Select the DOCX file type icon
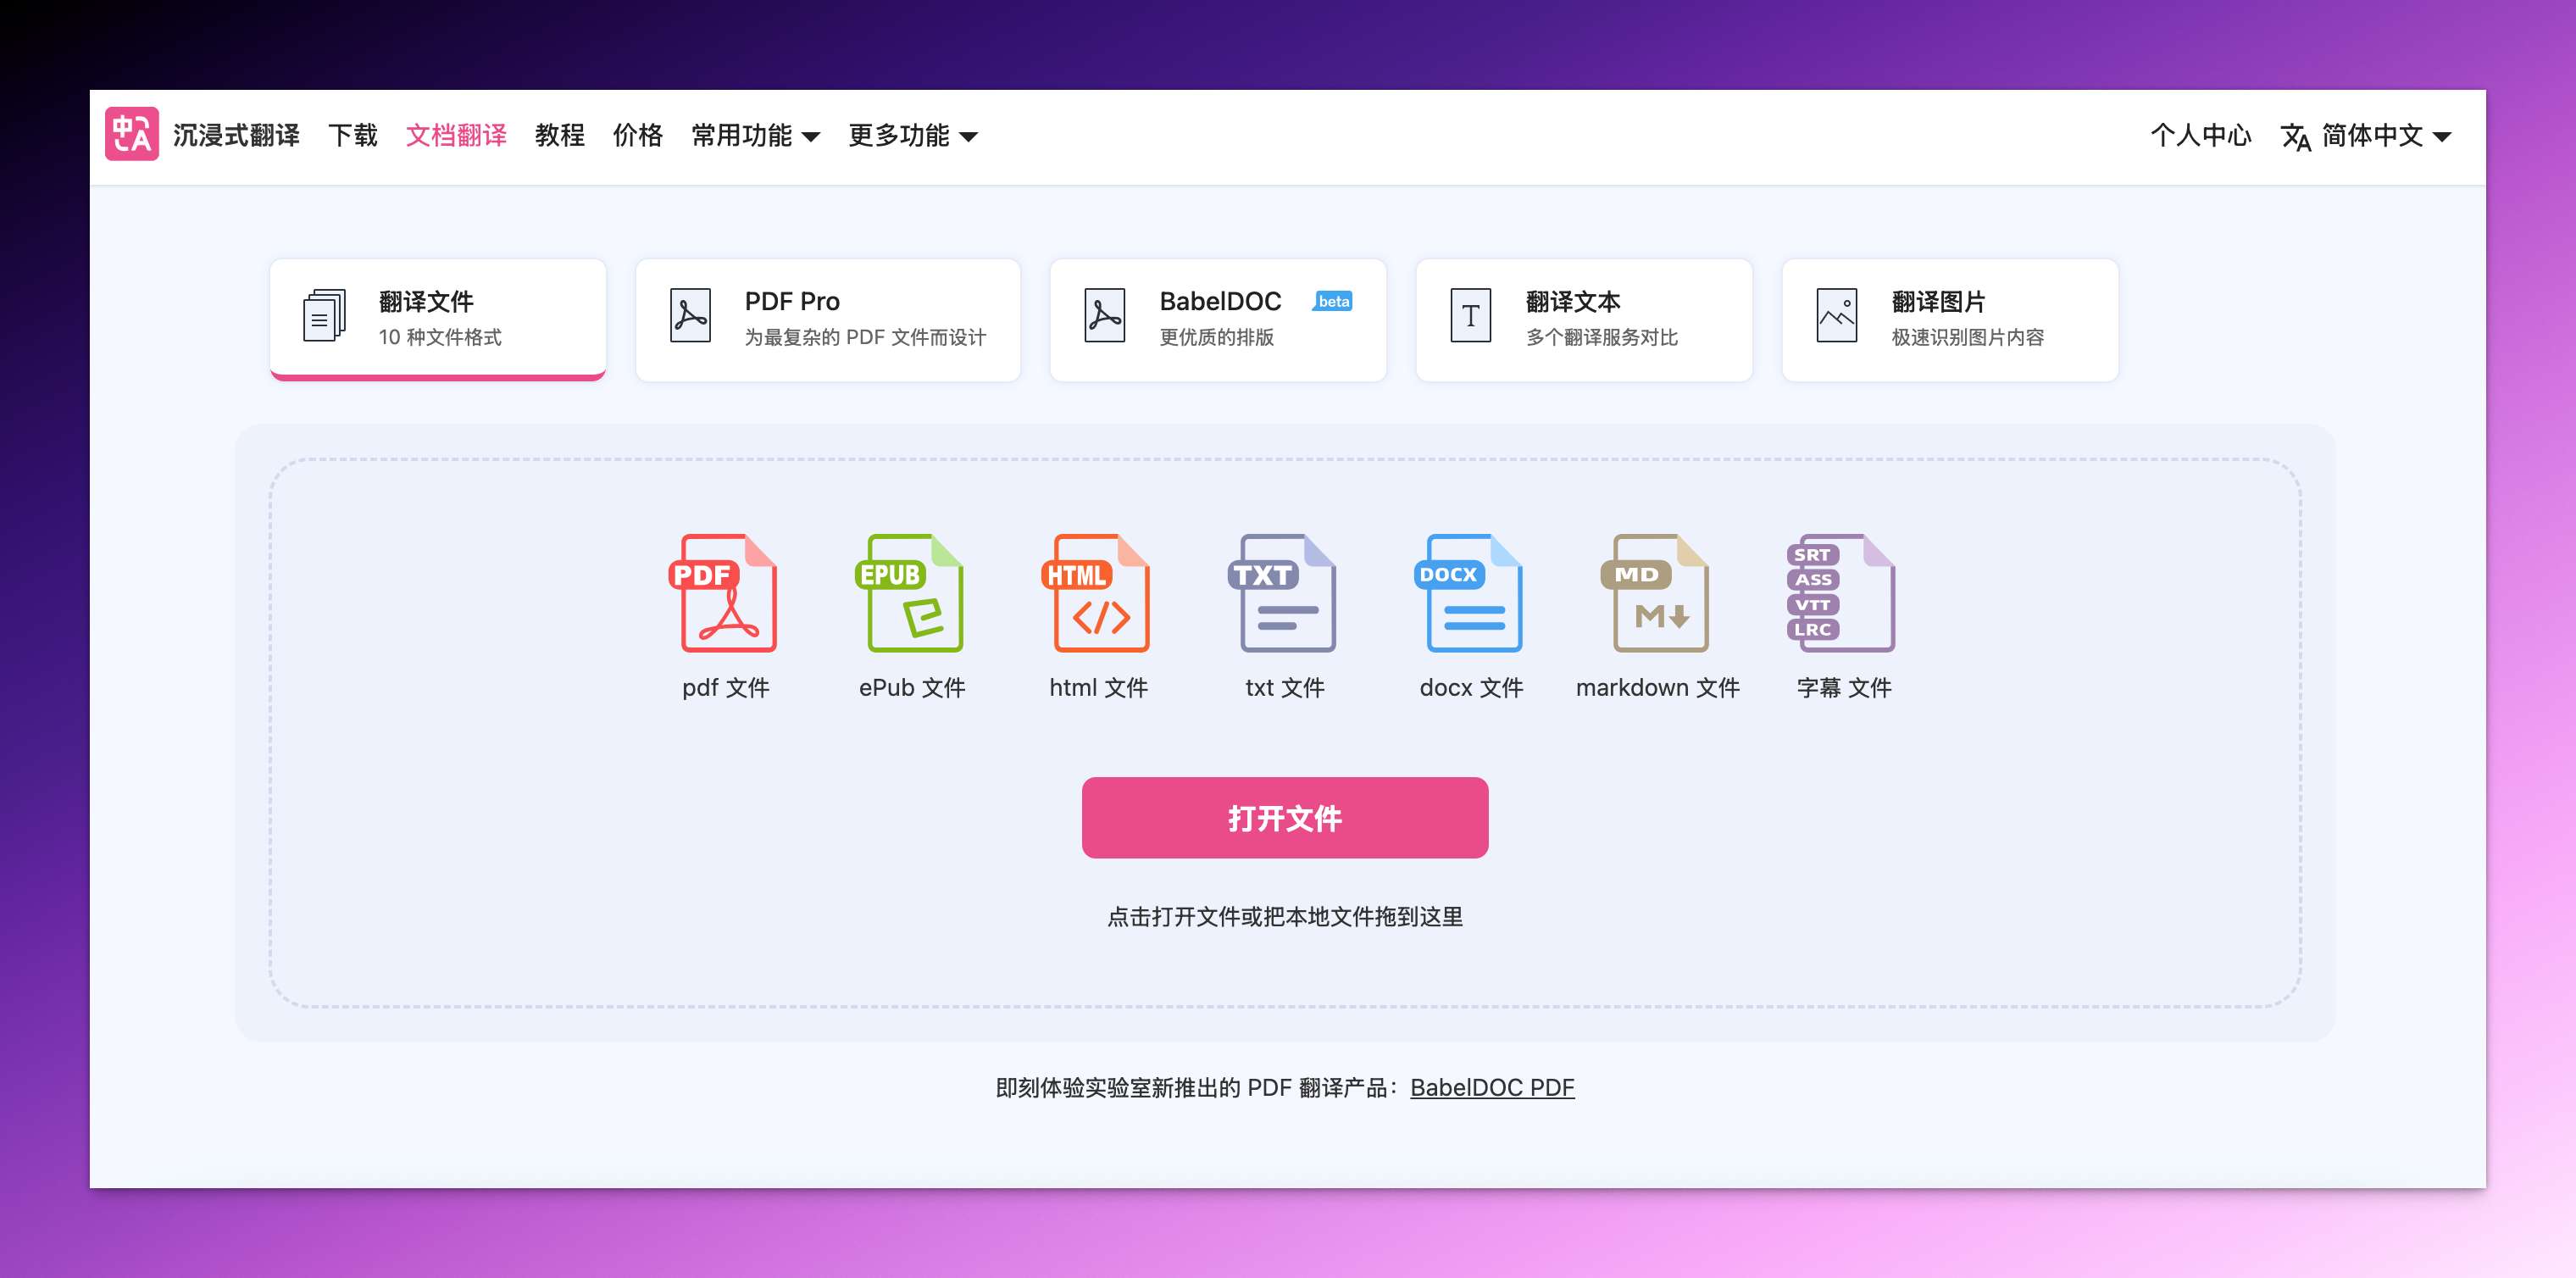This screenshot has height=1278, width=2576. click(1469, 593)
